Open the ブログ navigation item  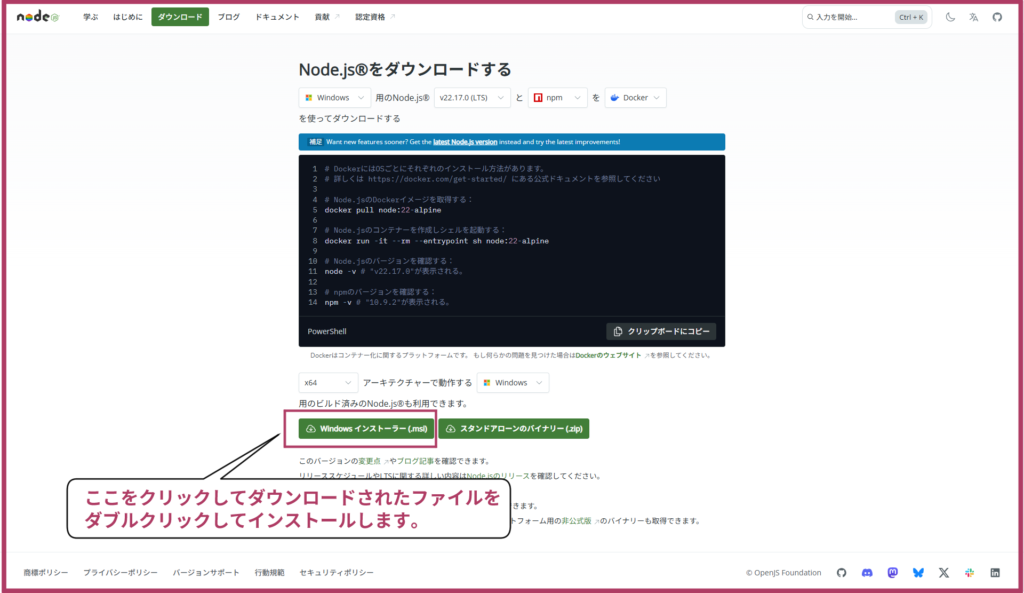[229, 17]
